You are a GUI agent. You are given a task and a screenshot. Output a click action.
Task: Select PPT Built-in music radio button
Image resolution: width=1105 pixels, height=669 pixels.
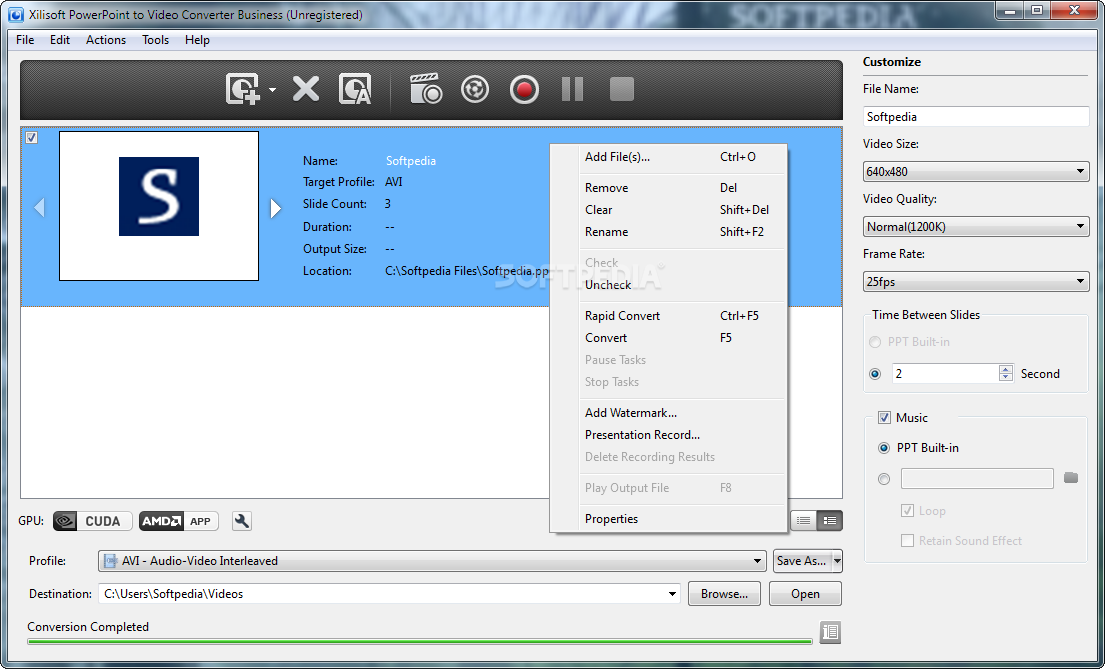coord(884,448)
